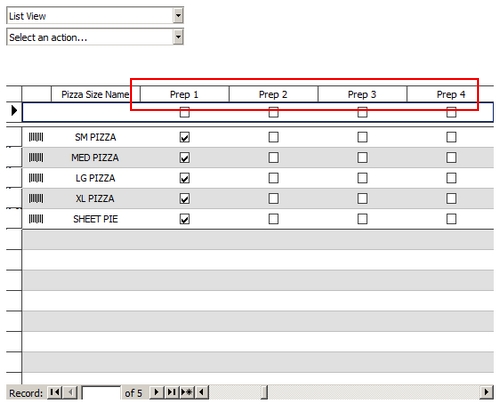Check Prep 4 for LG PIZZA
The width and height of the screenshot is (500, 404).
(451, 178)
